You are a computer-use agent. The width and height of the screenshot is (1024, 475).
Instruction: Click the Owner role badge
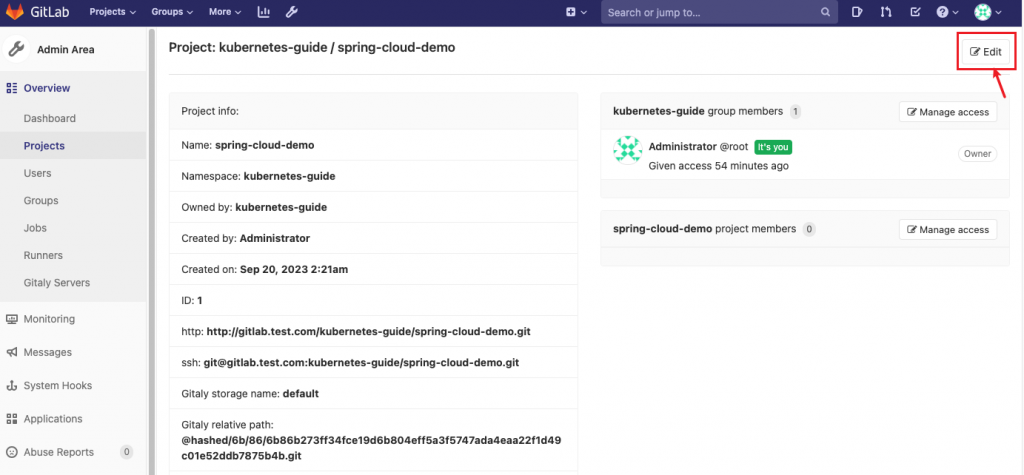[x=978, y=154]
